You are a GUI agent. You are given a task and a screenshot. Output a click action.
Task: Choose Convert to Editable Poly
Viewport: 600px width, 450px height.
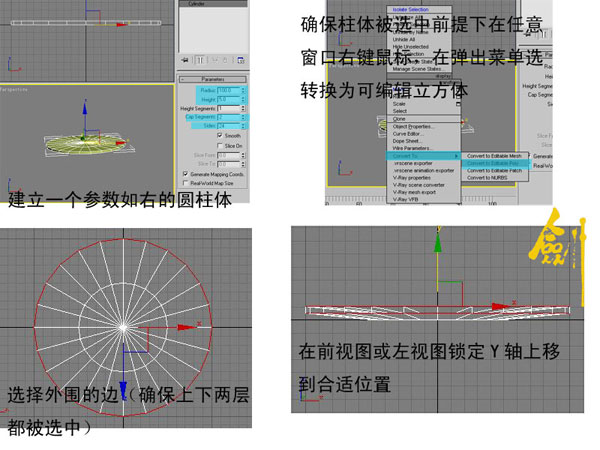493,163
